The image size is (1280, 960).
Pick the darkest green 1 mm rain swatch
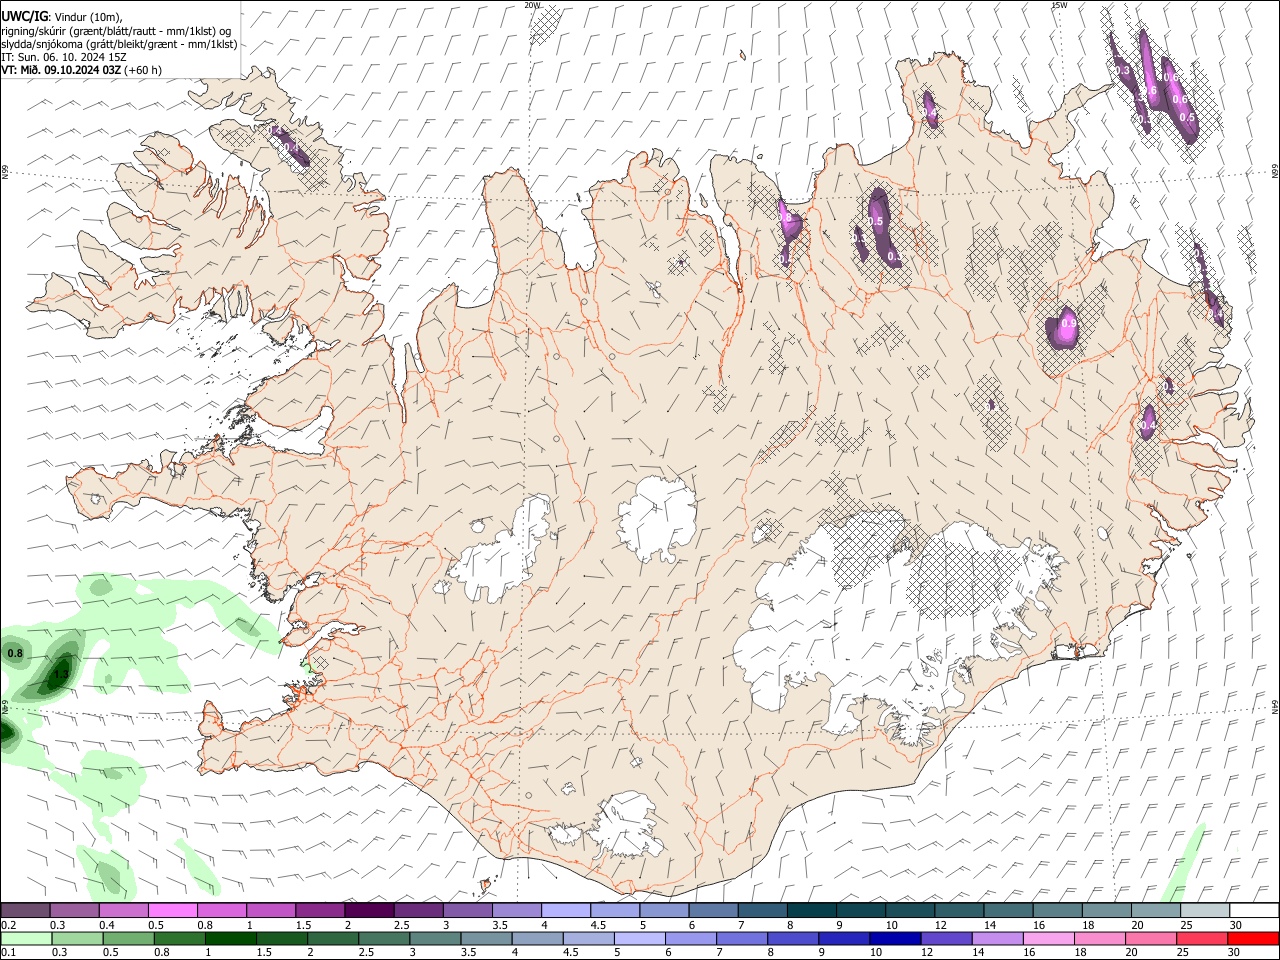point(230,938)
